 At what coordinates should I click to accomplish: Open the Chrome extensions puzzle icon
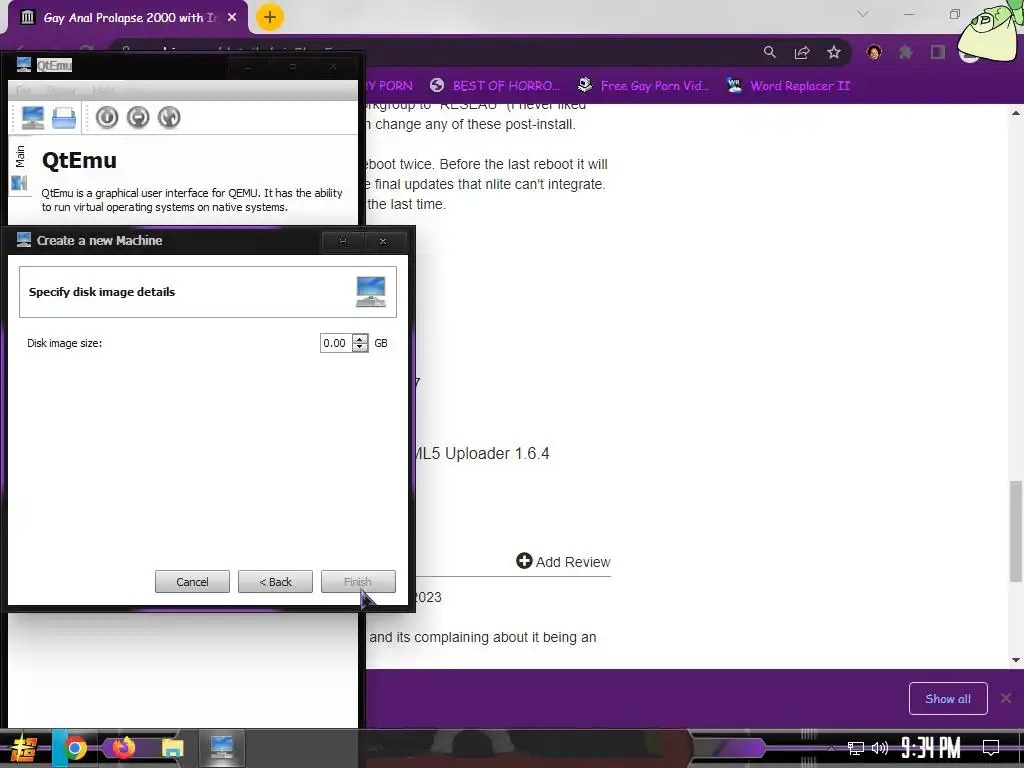click(906, 52)
